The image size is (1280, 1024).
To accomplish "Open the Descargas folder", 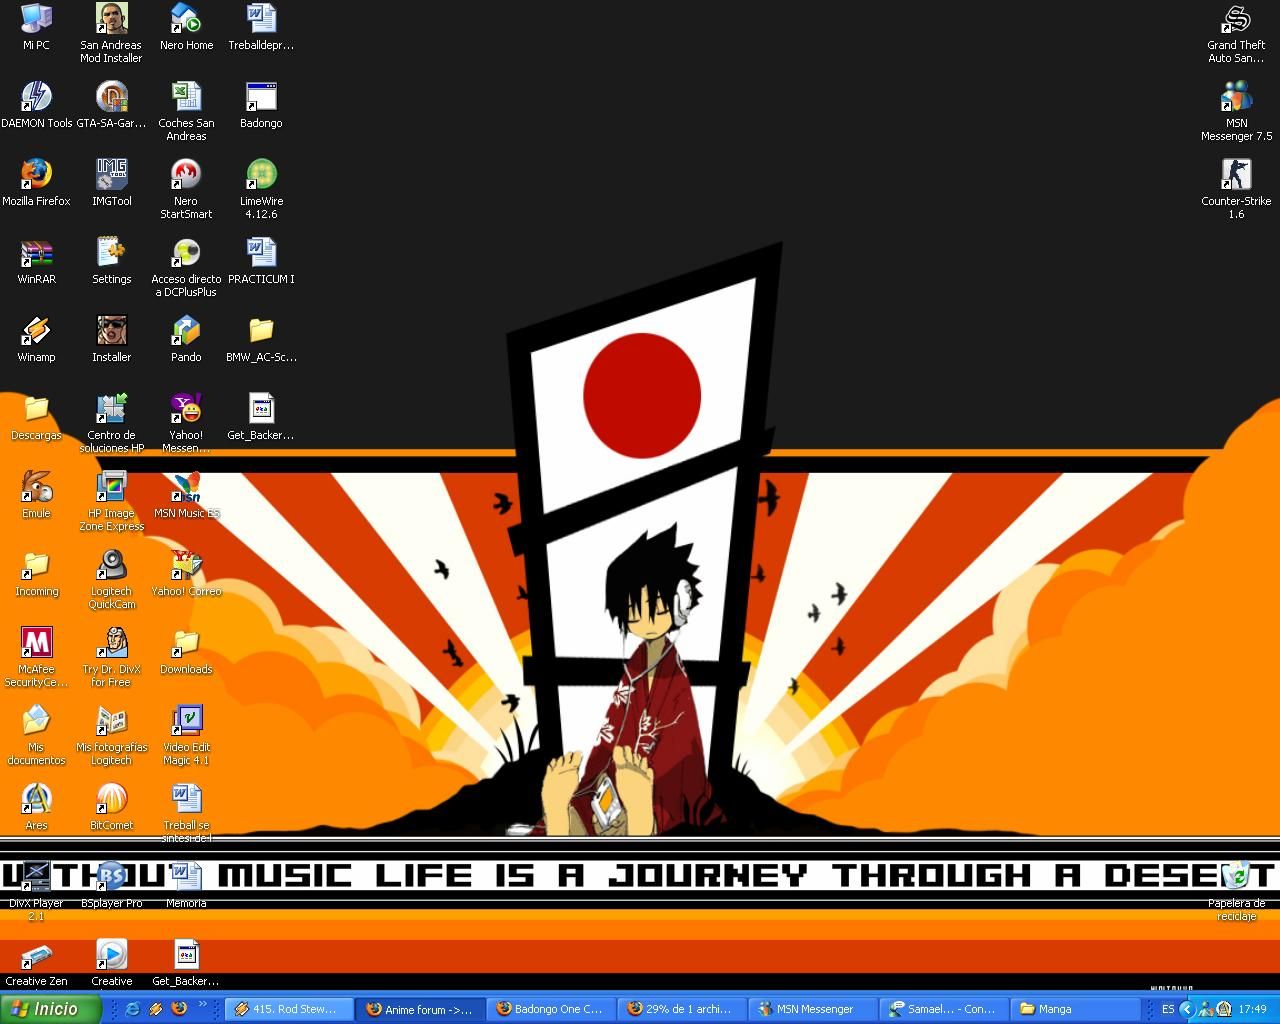I will pyautogui.click(x=36, y=416).
